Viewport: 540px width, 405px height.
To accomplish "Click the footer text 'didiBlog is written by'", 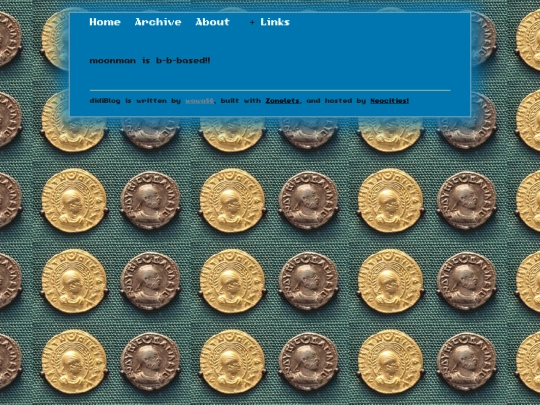I will [x=135, y=101].
